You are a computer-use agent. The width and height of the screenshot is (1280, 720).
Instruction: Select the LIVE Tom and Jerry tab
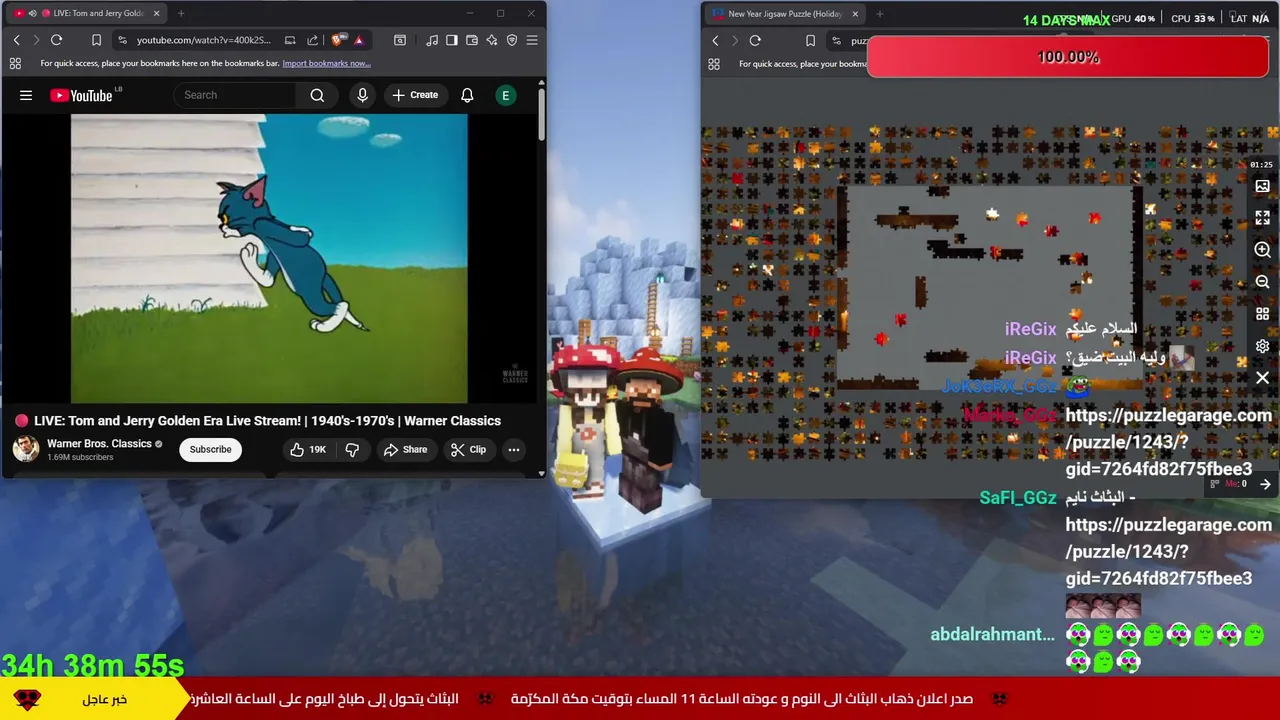(88, 13)
